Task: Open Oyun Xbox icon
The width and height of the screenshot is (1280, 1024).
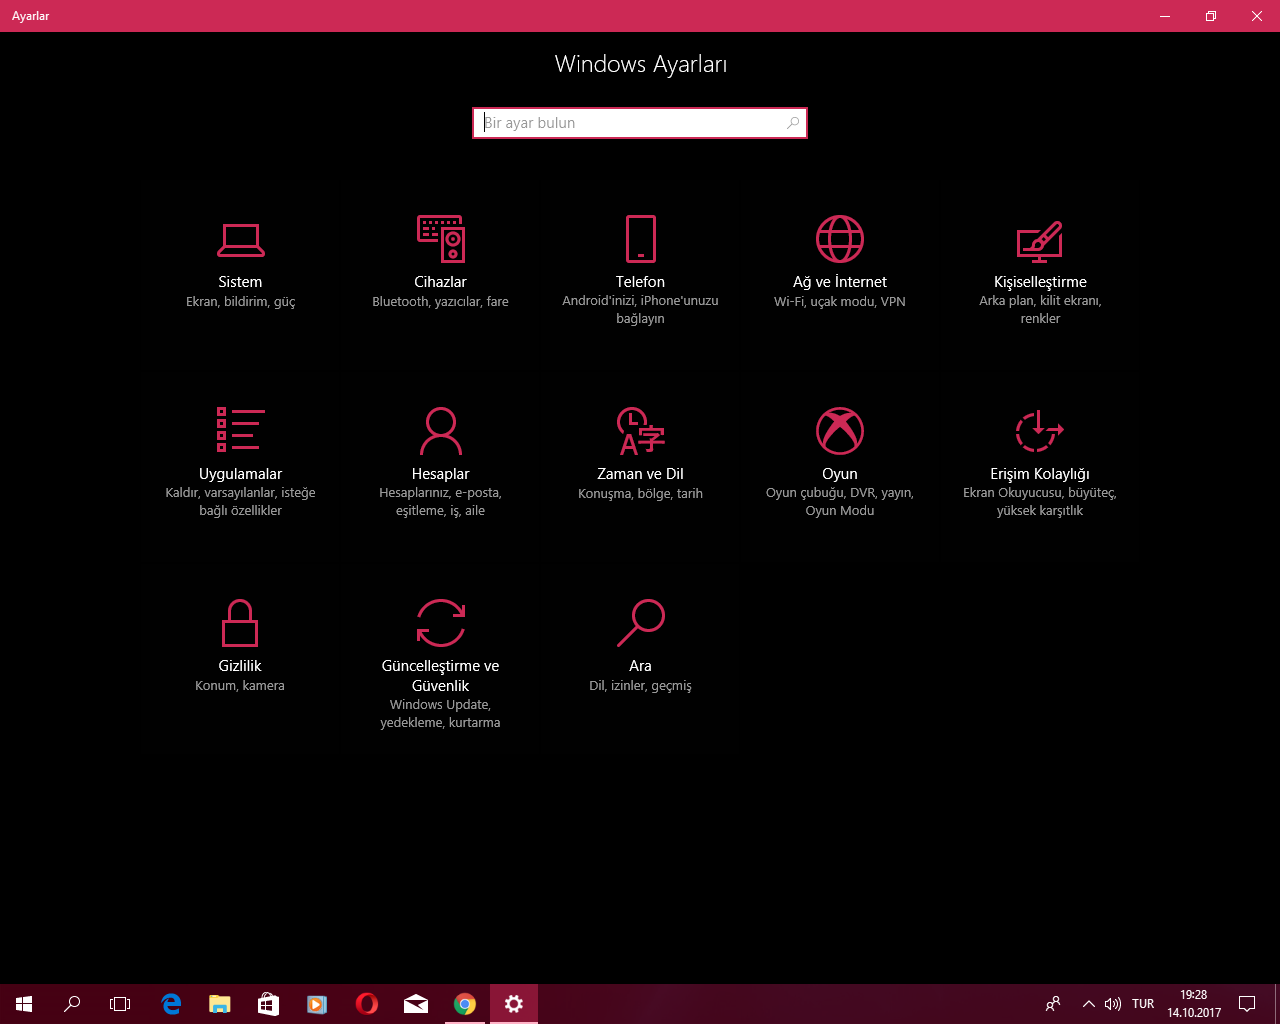Action: point(840,431)
